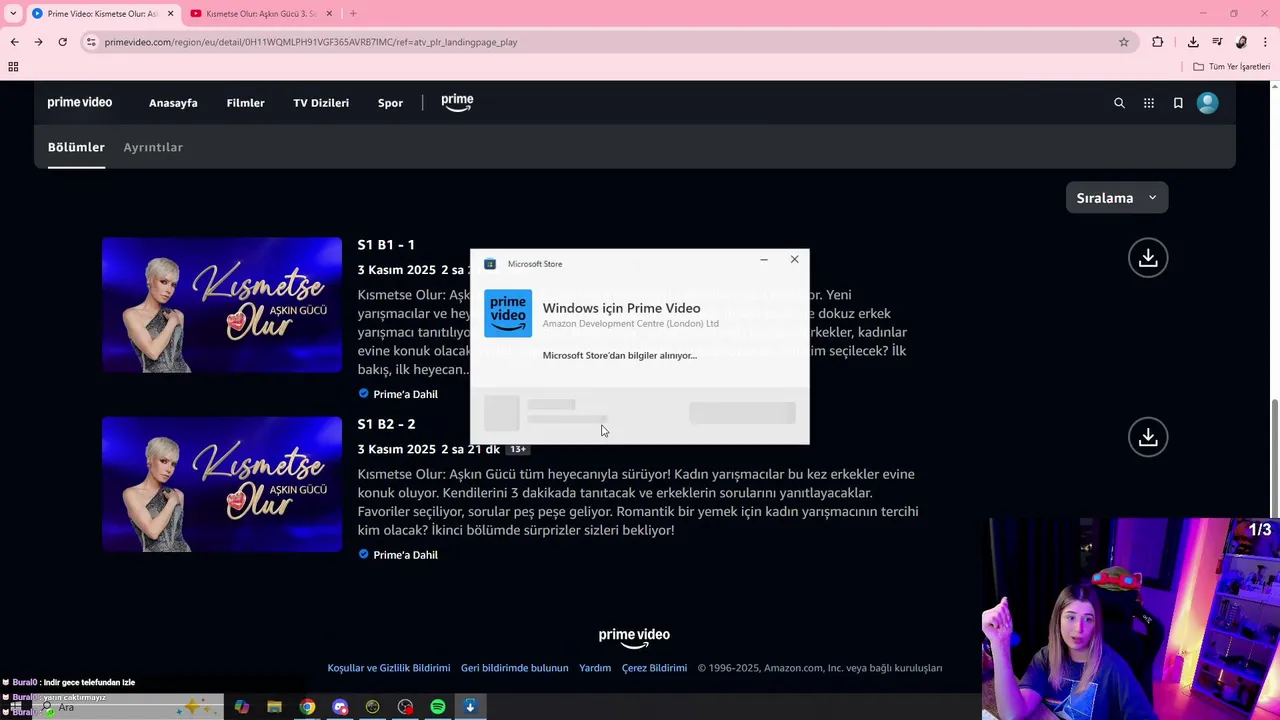The height and width of the screenshot is (720, 1280).
Task: Open the Chrome three-dot menu
Action: click(1266, 42)
